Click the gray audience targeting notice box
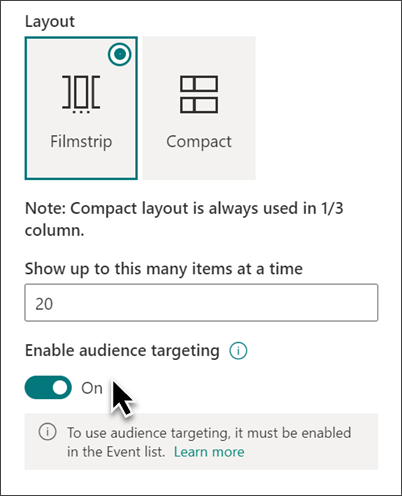The image size is (402, 496). (x=201, y=442)
